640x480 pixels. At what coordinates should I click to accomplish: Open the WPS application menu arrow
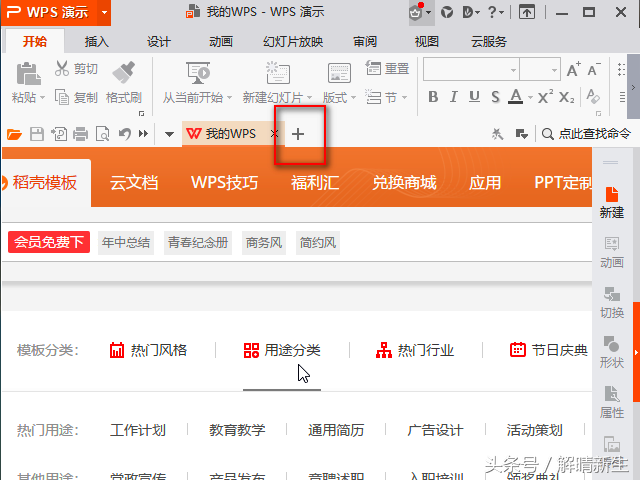click(104, 12)
